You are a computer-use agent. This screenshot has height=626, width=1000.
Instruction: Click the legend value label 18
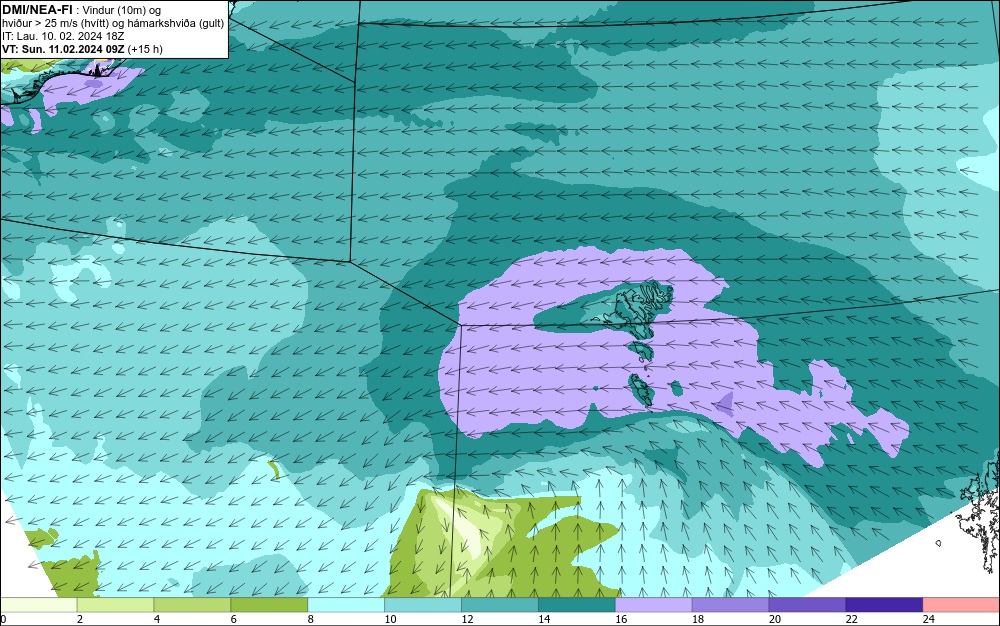pos(698,619)
